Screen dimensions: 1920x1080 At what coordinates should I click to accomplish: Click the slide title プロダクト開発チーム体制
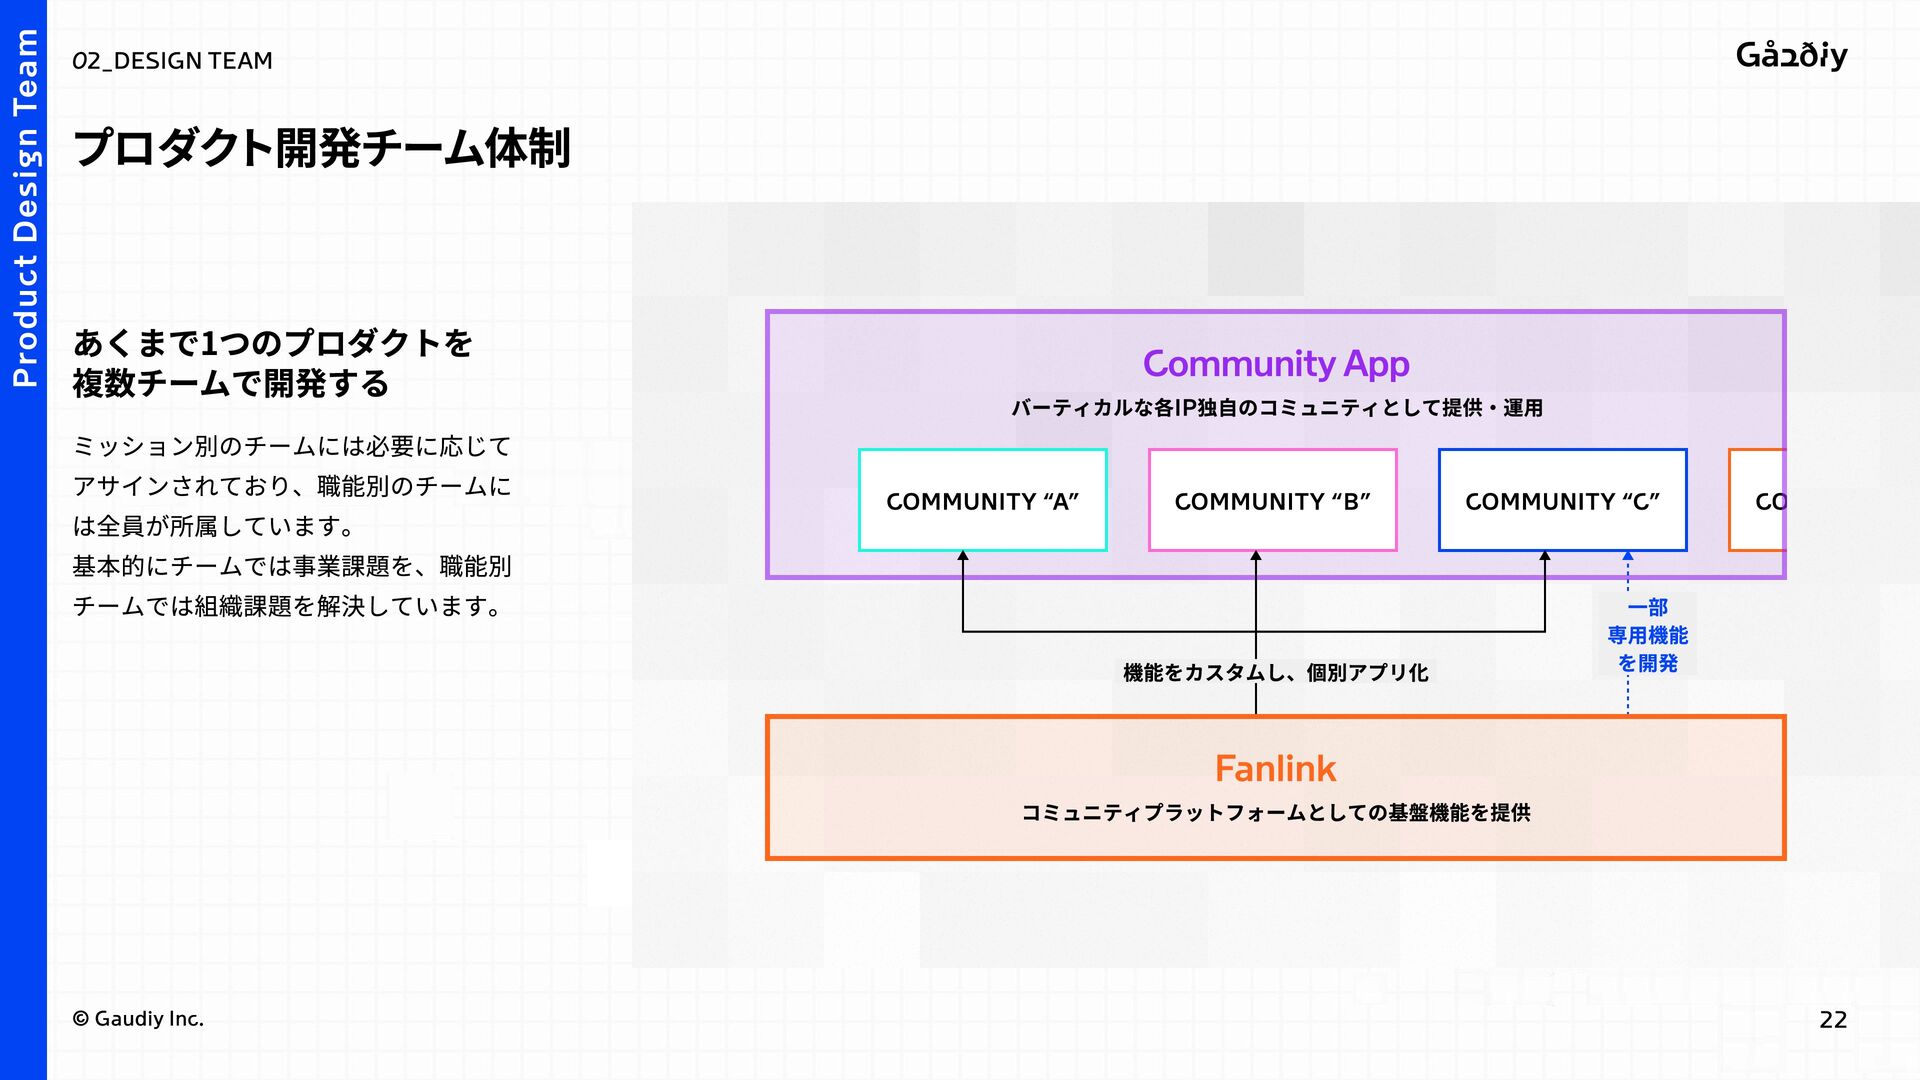click(x=321, y=148)
